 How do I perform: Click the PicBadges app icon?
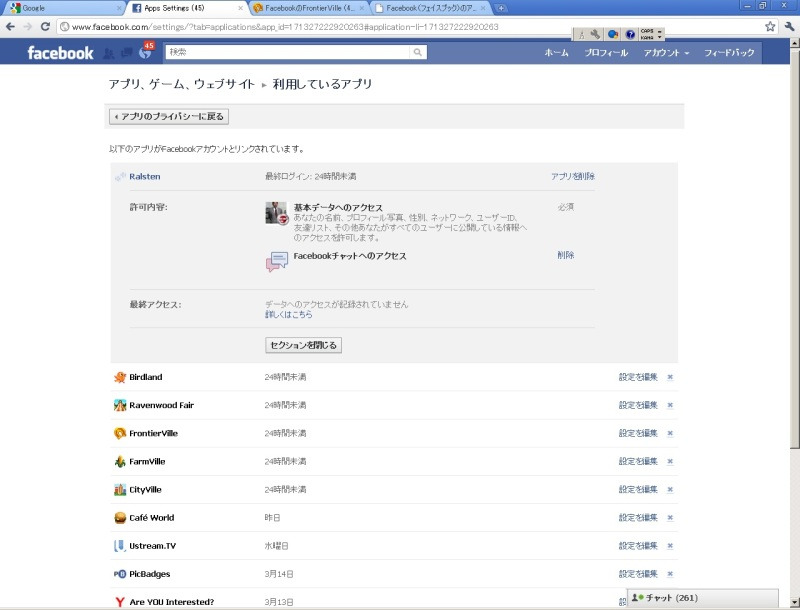click(x=120, y=574)
